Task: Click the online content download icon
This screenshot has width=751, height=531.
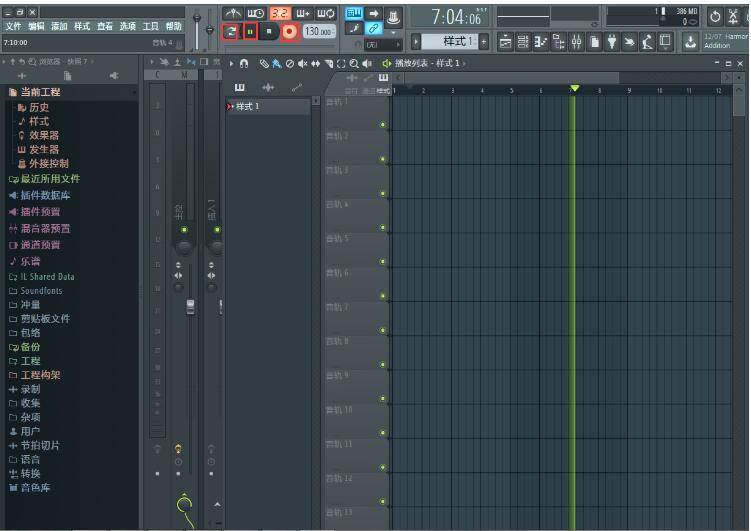Action: tap(690, 42)
